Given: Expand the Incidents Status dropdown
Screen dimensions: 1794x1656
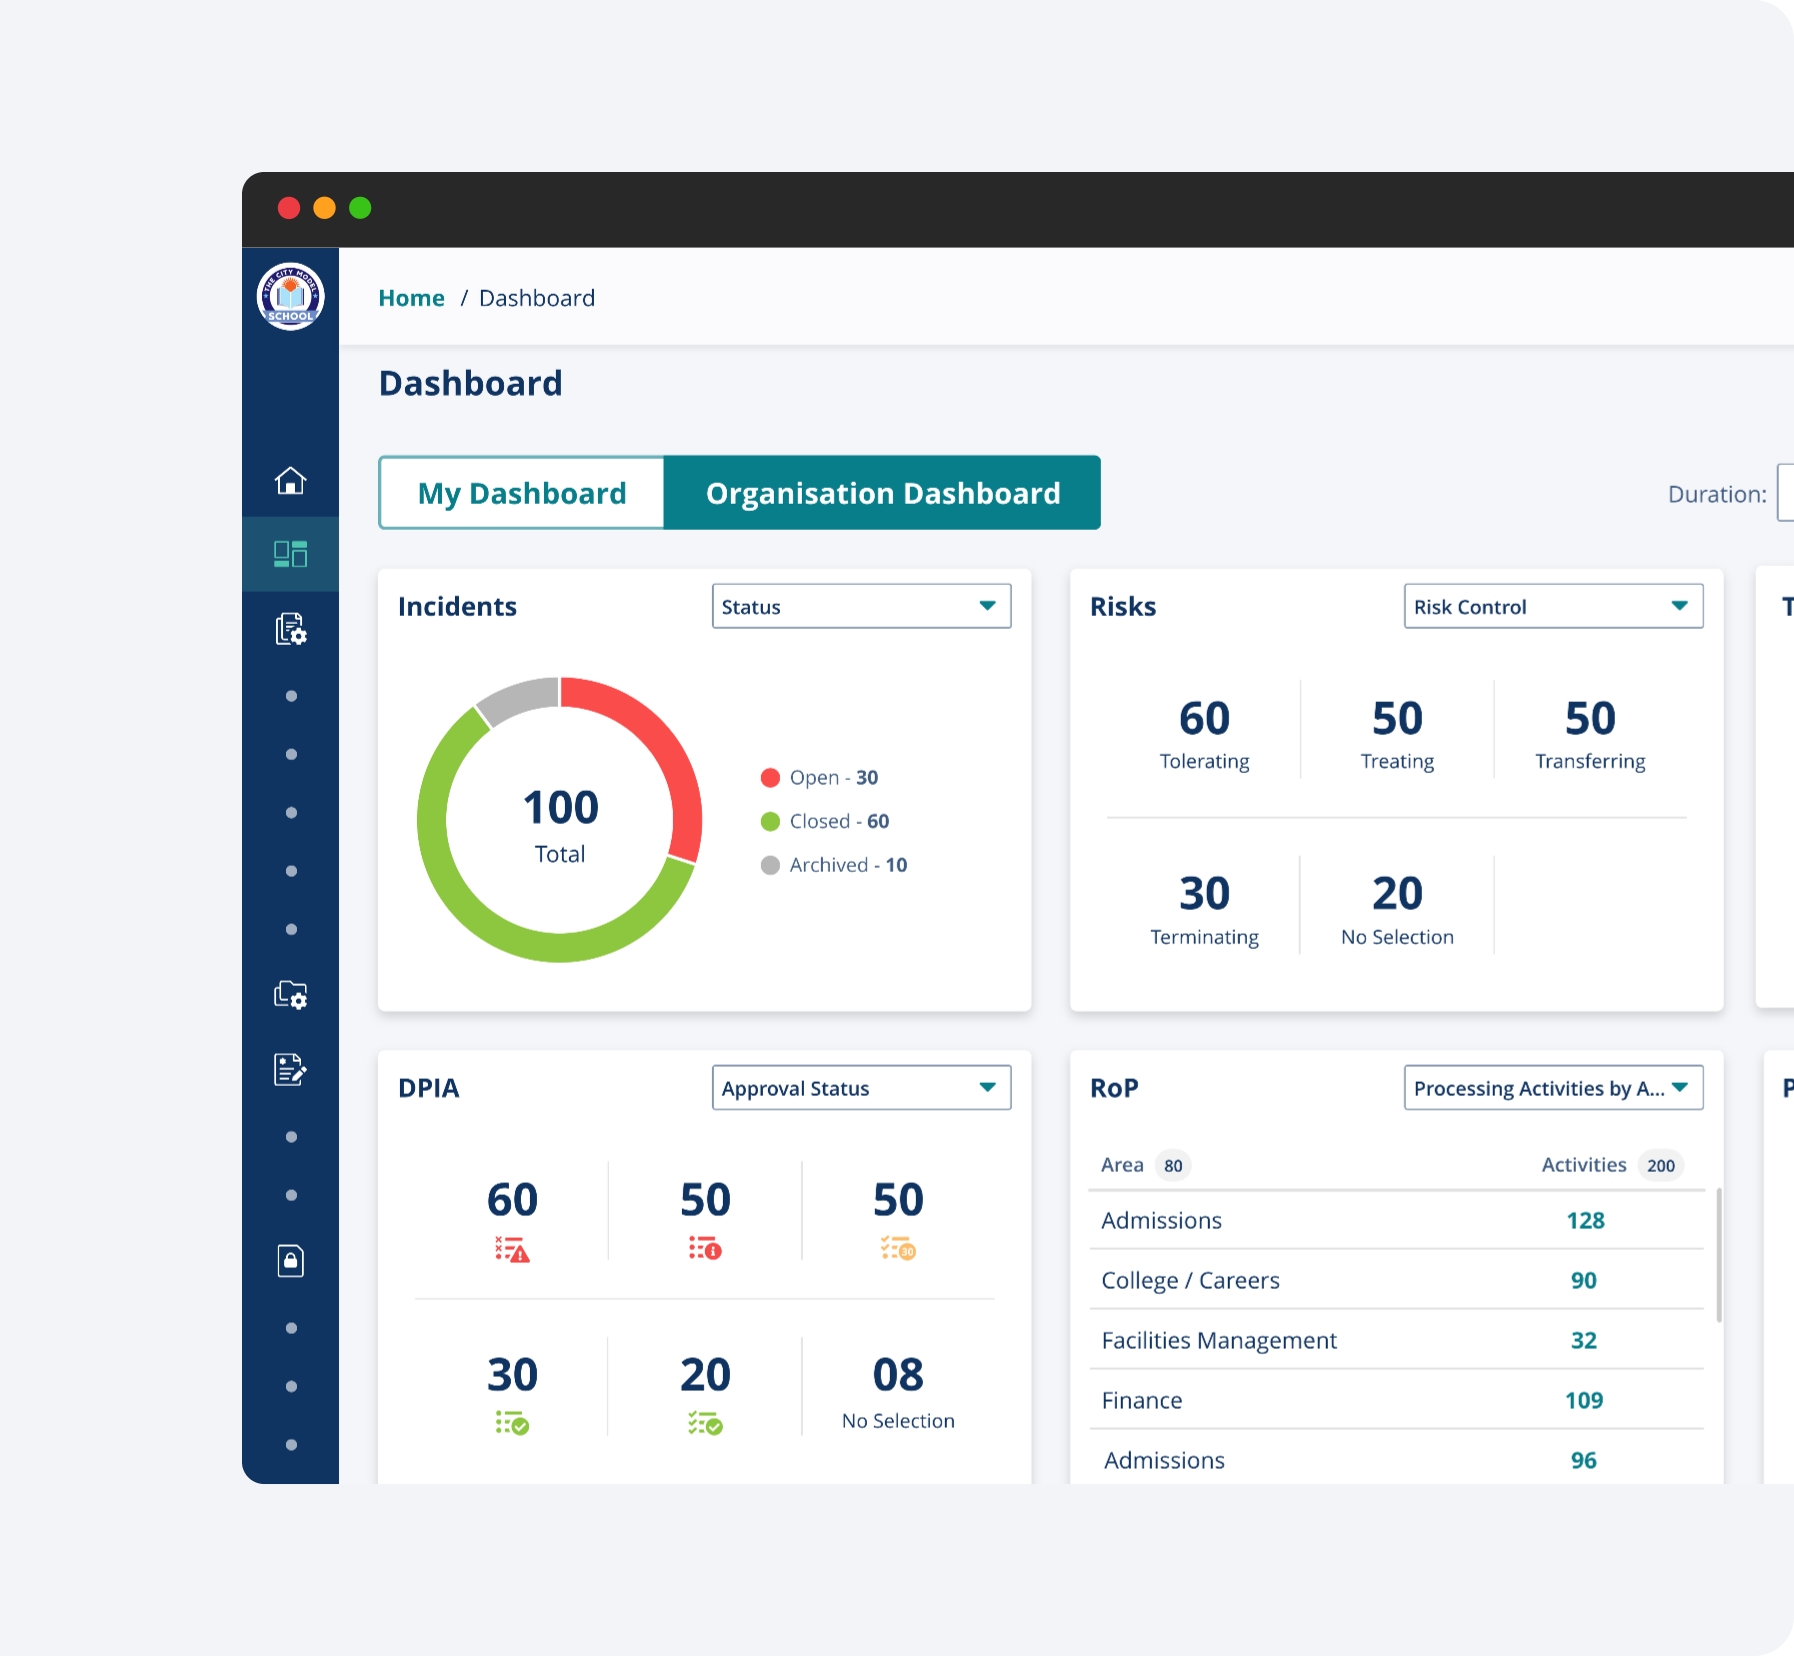Looking at the screenshot, I should pyautogui.click(x=861, y=606).
